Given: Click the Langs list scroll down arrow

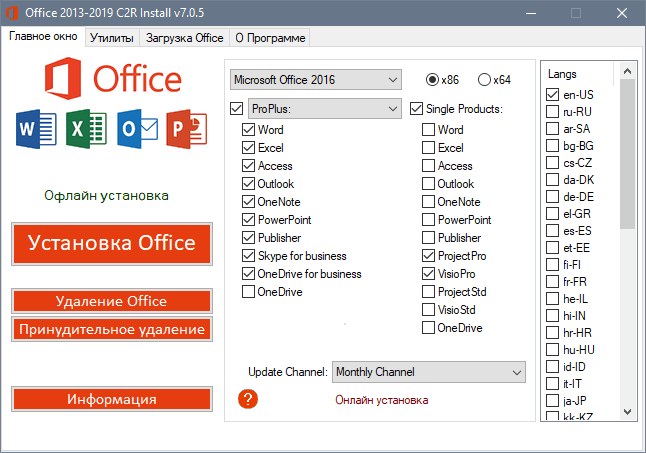Looking at the screenshot, I should pyautogui.click(x=627, y=411).
